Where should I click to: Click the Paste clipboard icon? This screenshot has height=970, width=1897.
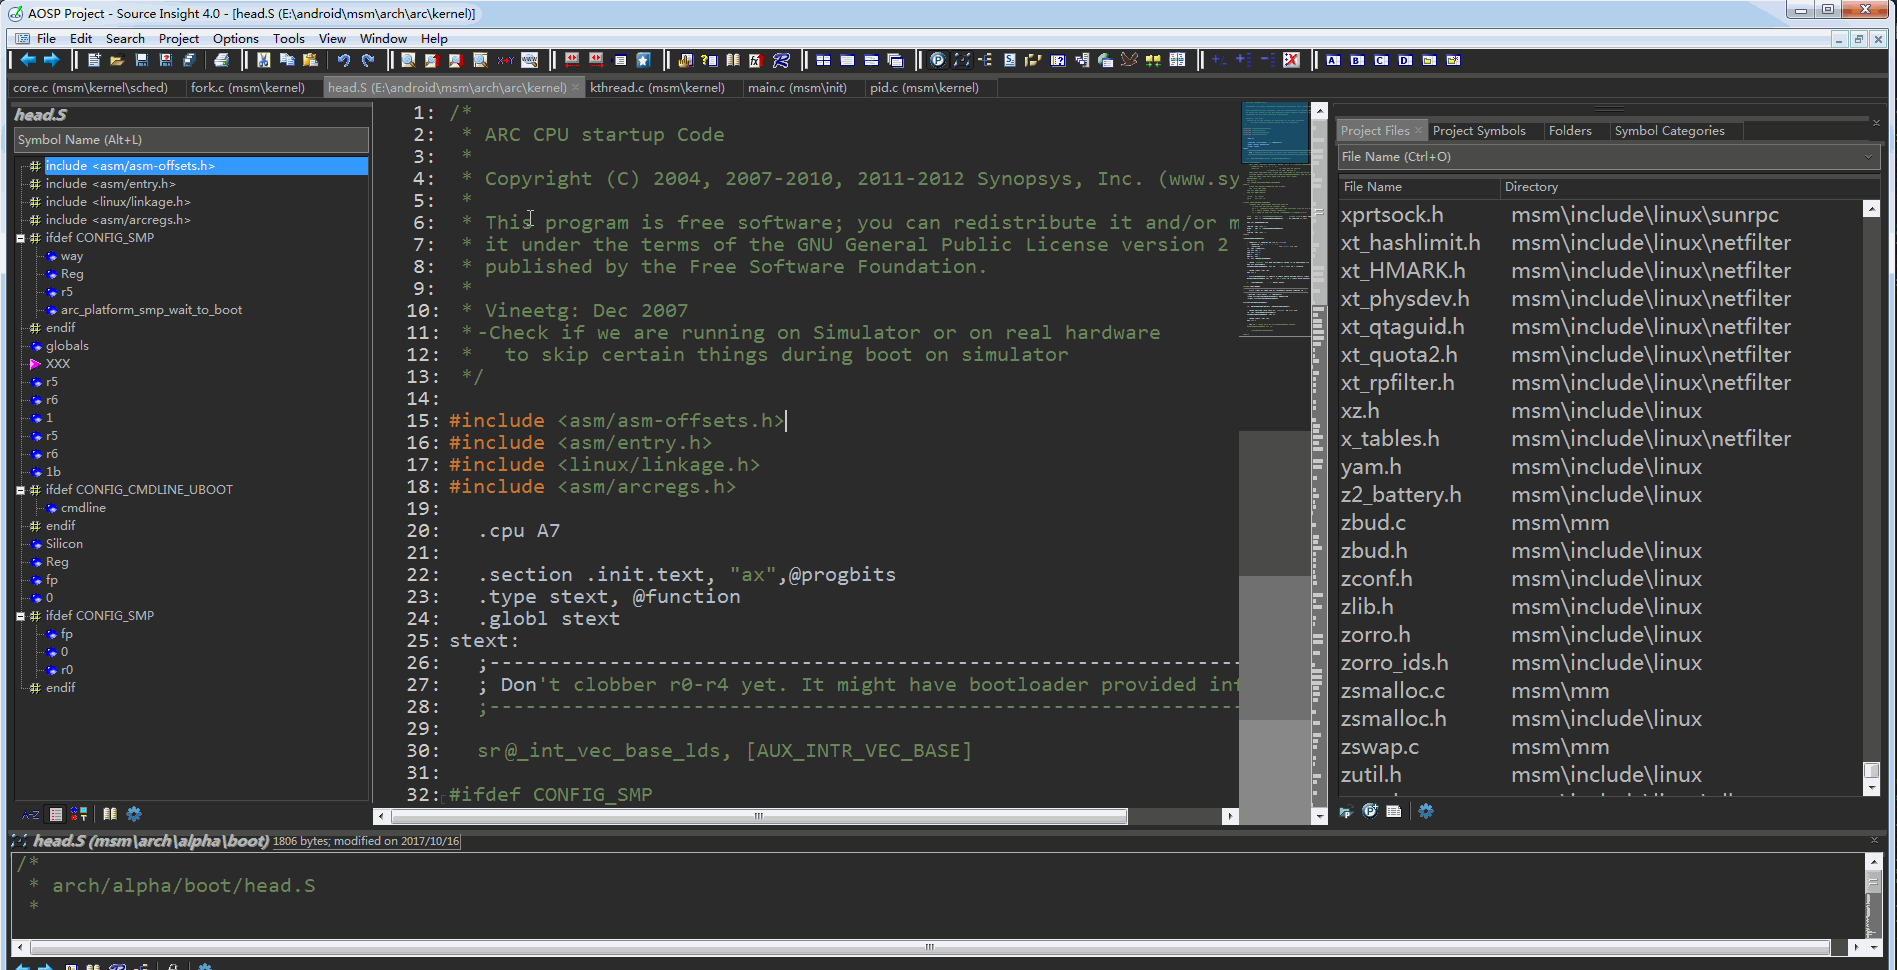pyautogui.click(x=310, y=60)
